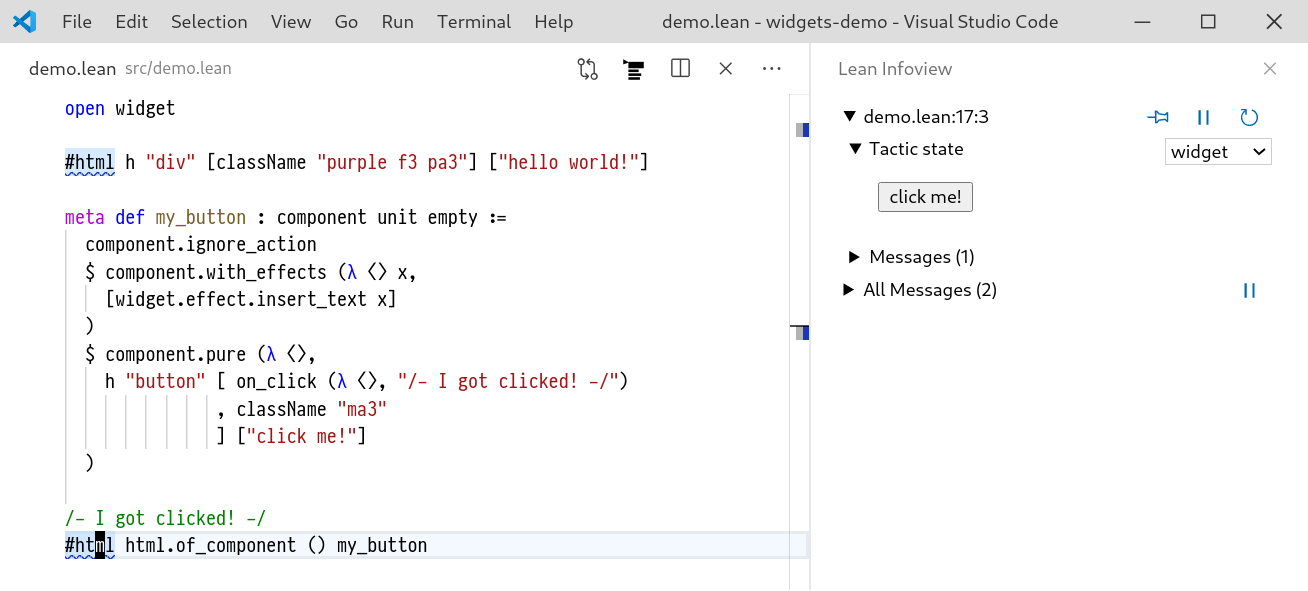Open the widget view dropdown

point(1217,152)
